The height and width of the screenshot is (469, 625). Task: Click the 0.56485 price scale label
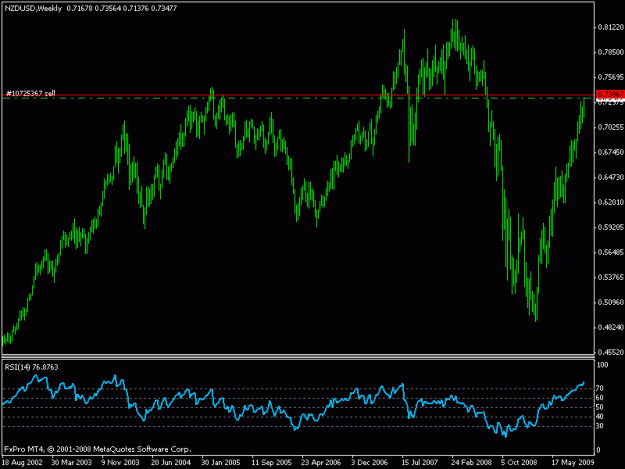(x=611, y=252)
